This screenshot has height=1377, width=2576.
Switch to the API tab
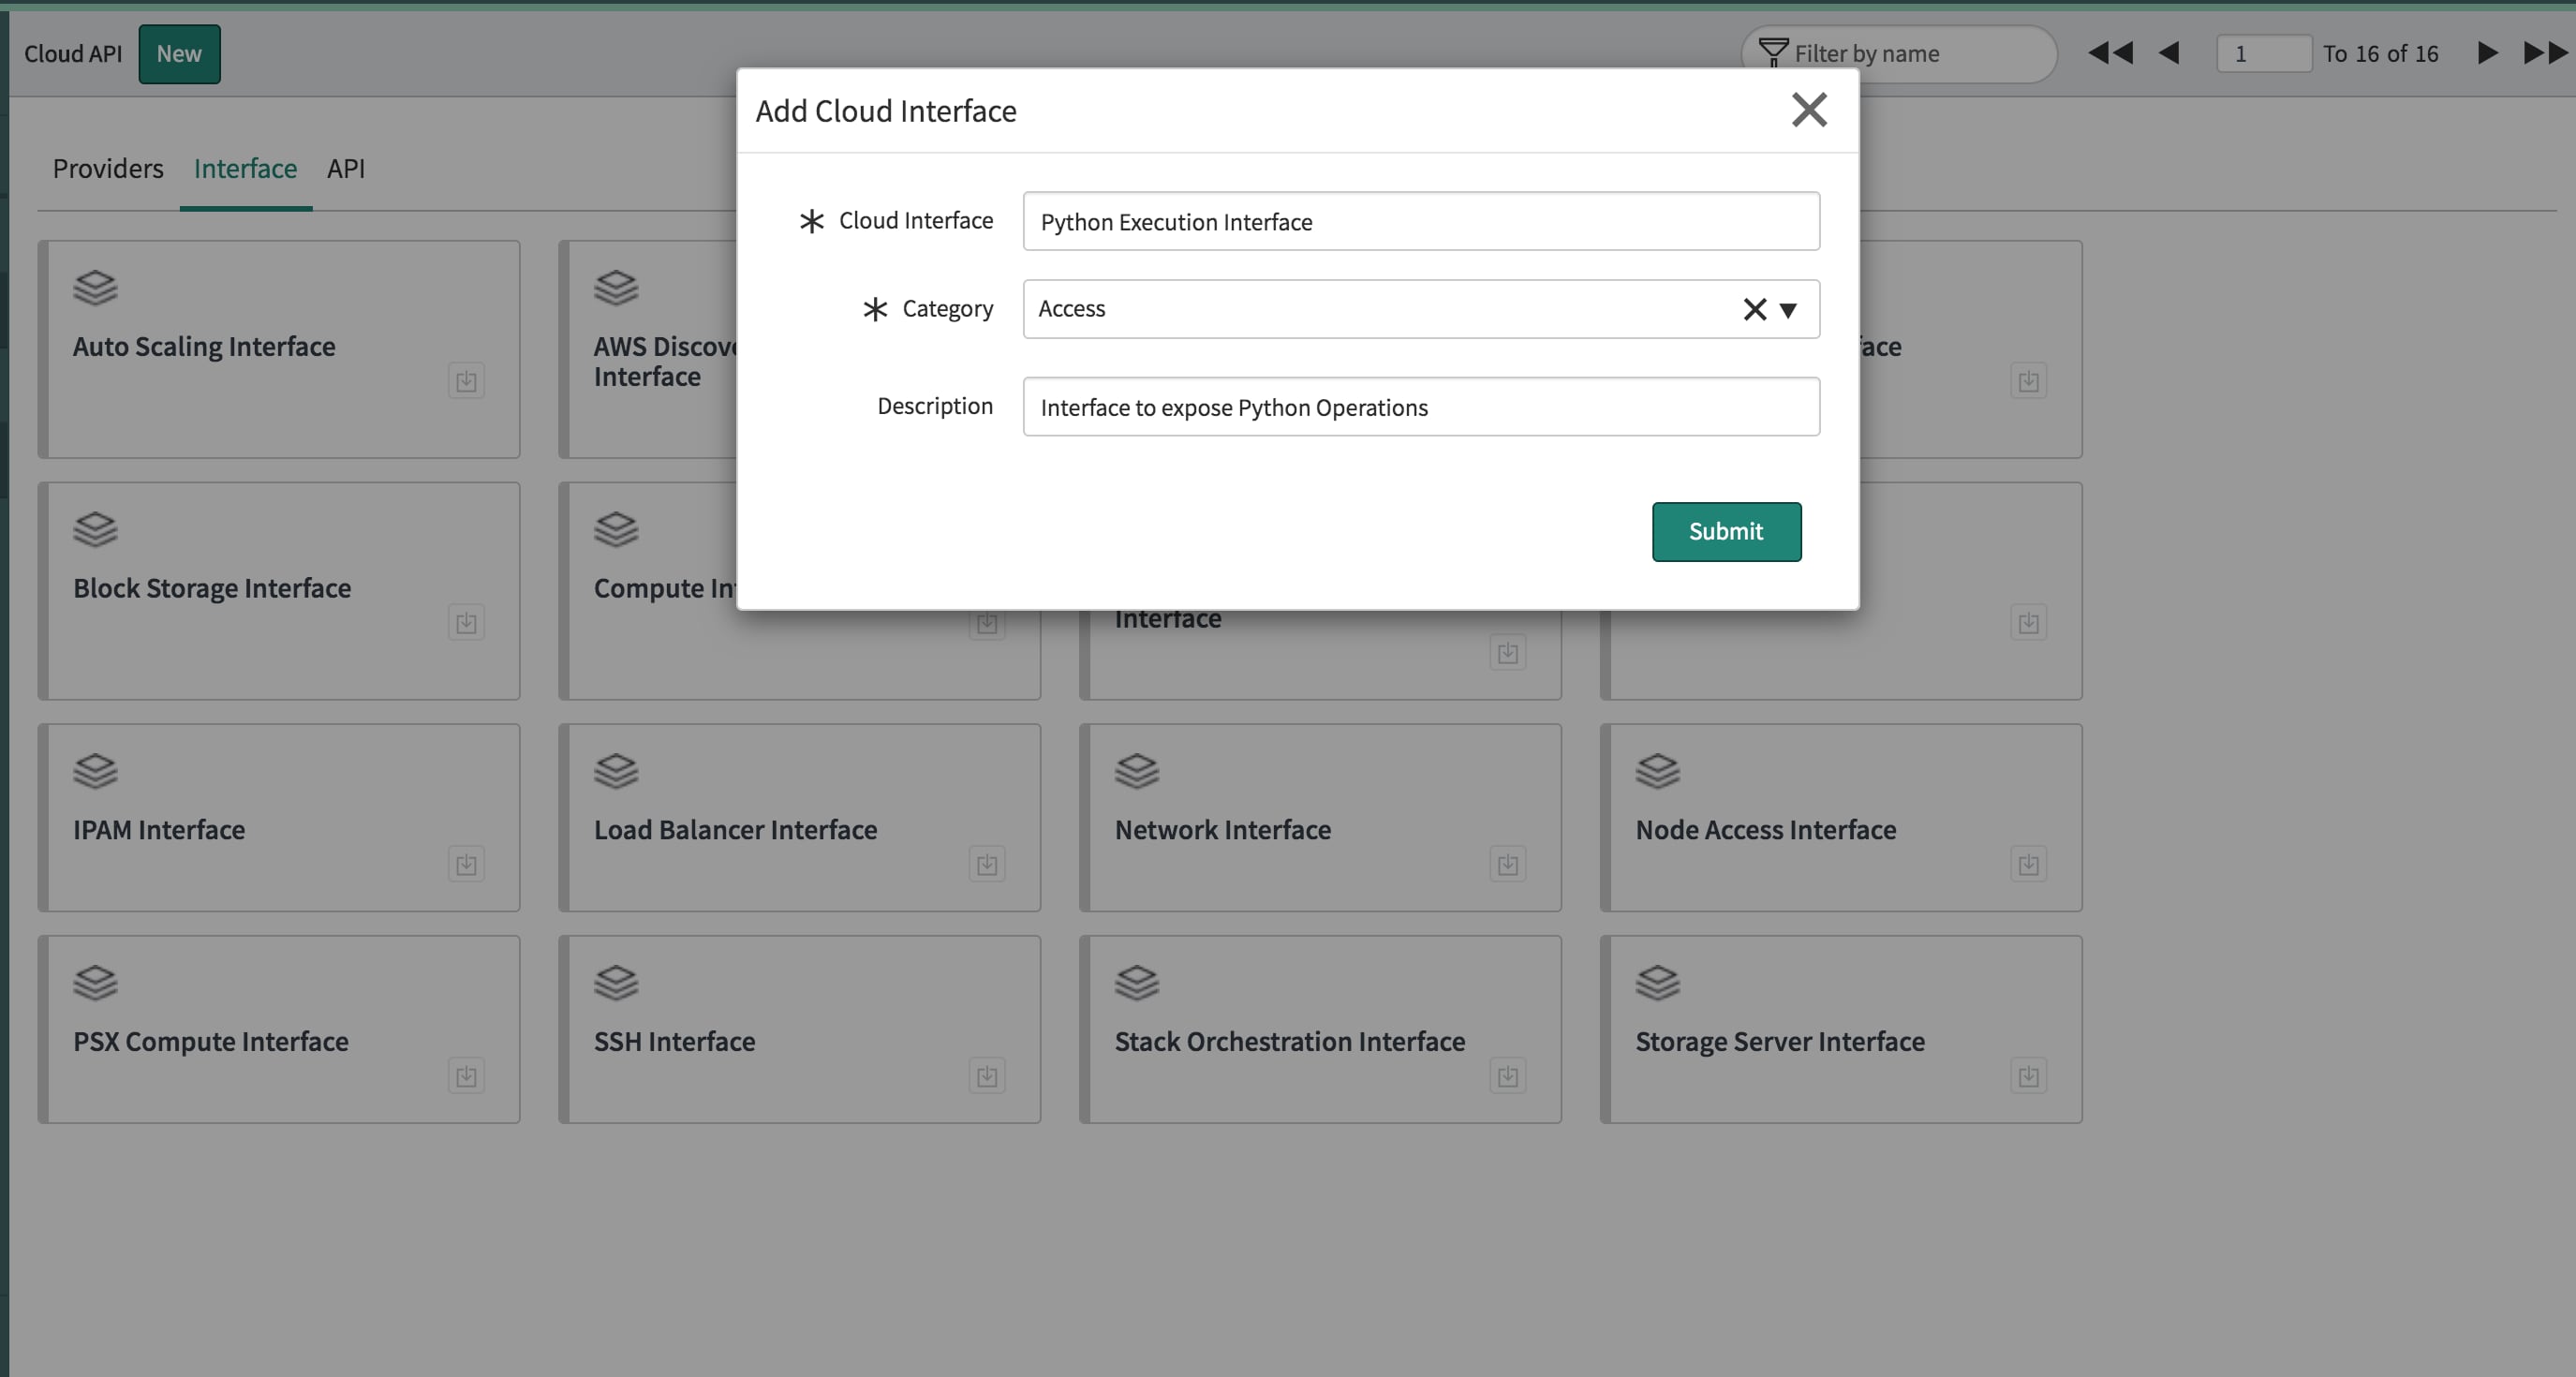click(x=345, y=168)
